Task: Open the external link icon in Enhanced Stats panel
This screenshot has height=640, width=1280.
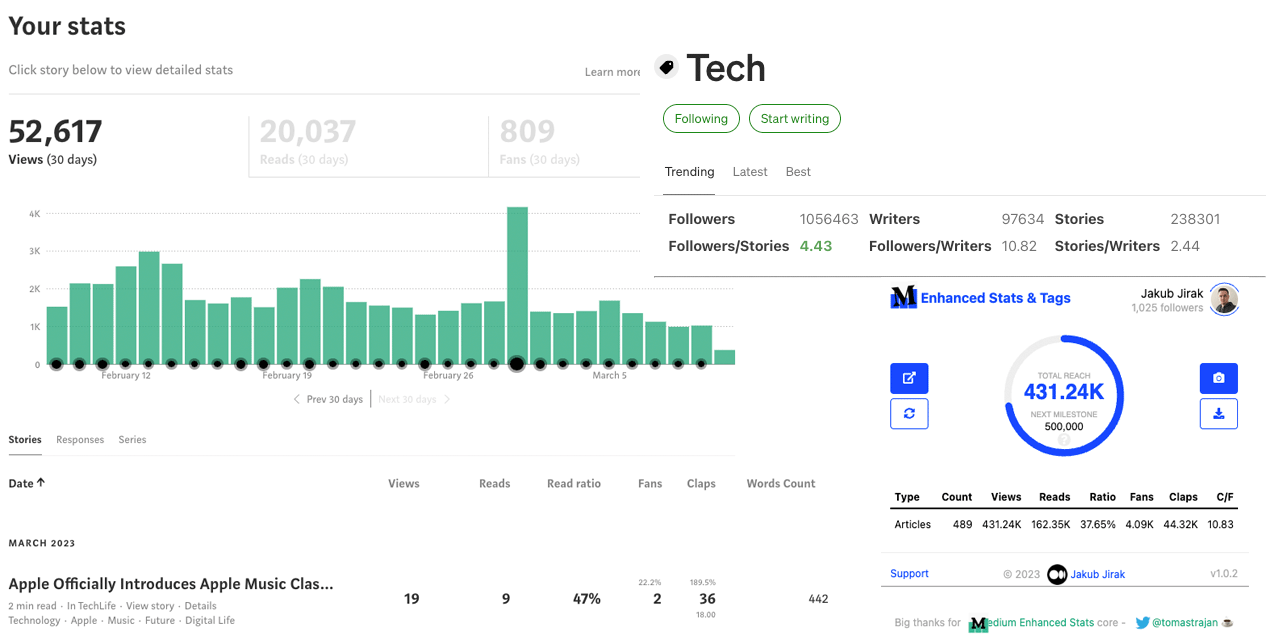Action: coord(909,378)
